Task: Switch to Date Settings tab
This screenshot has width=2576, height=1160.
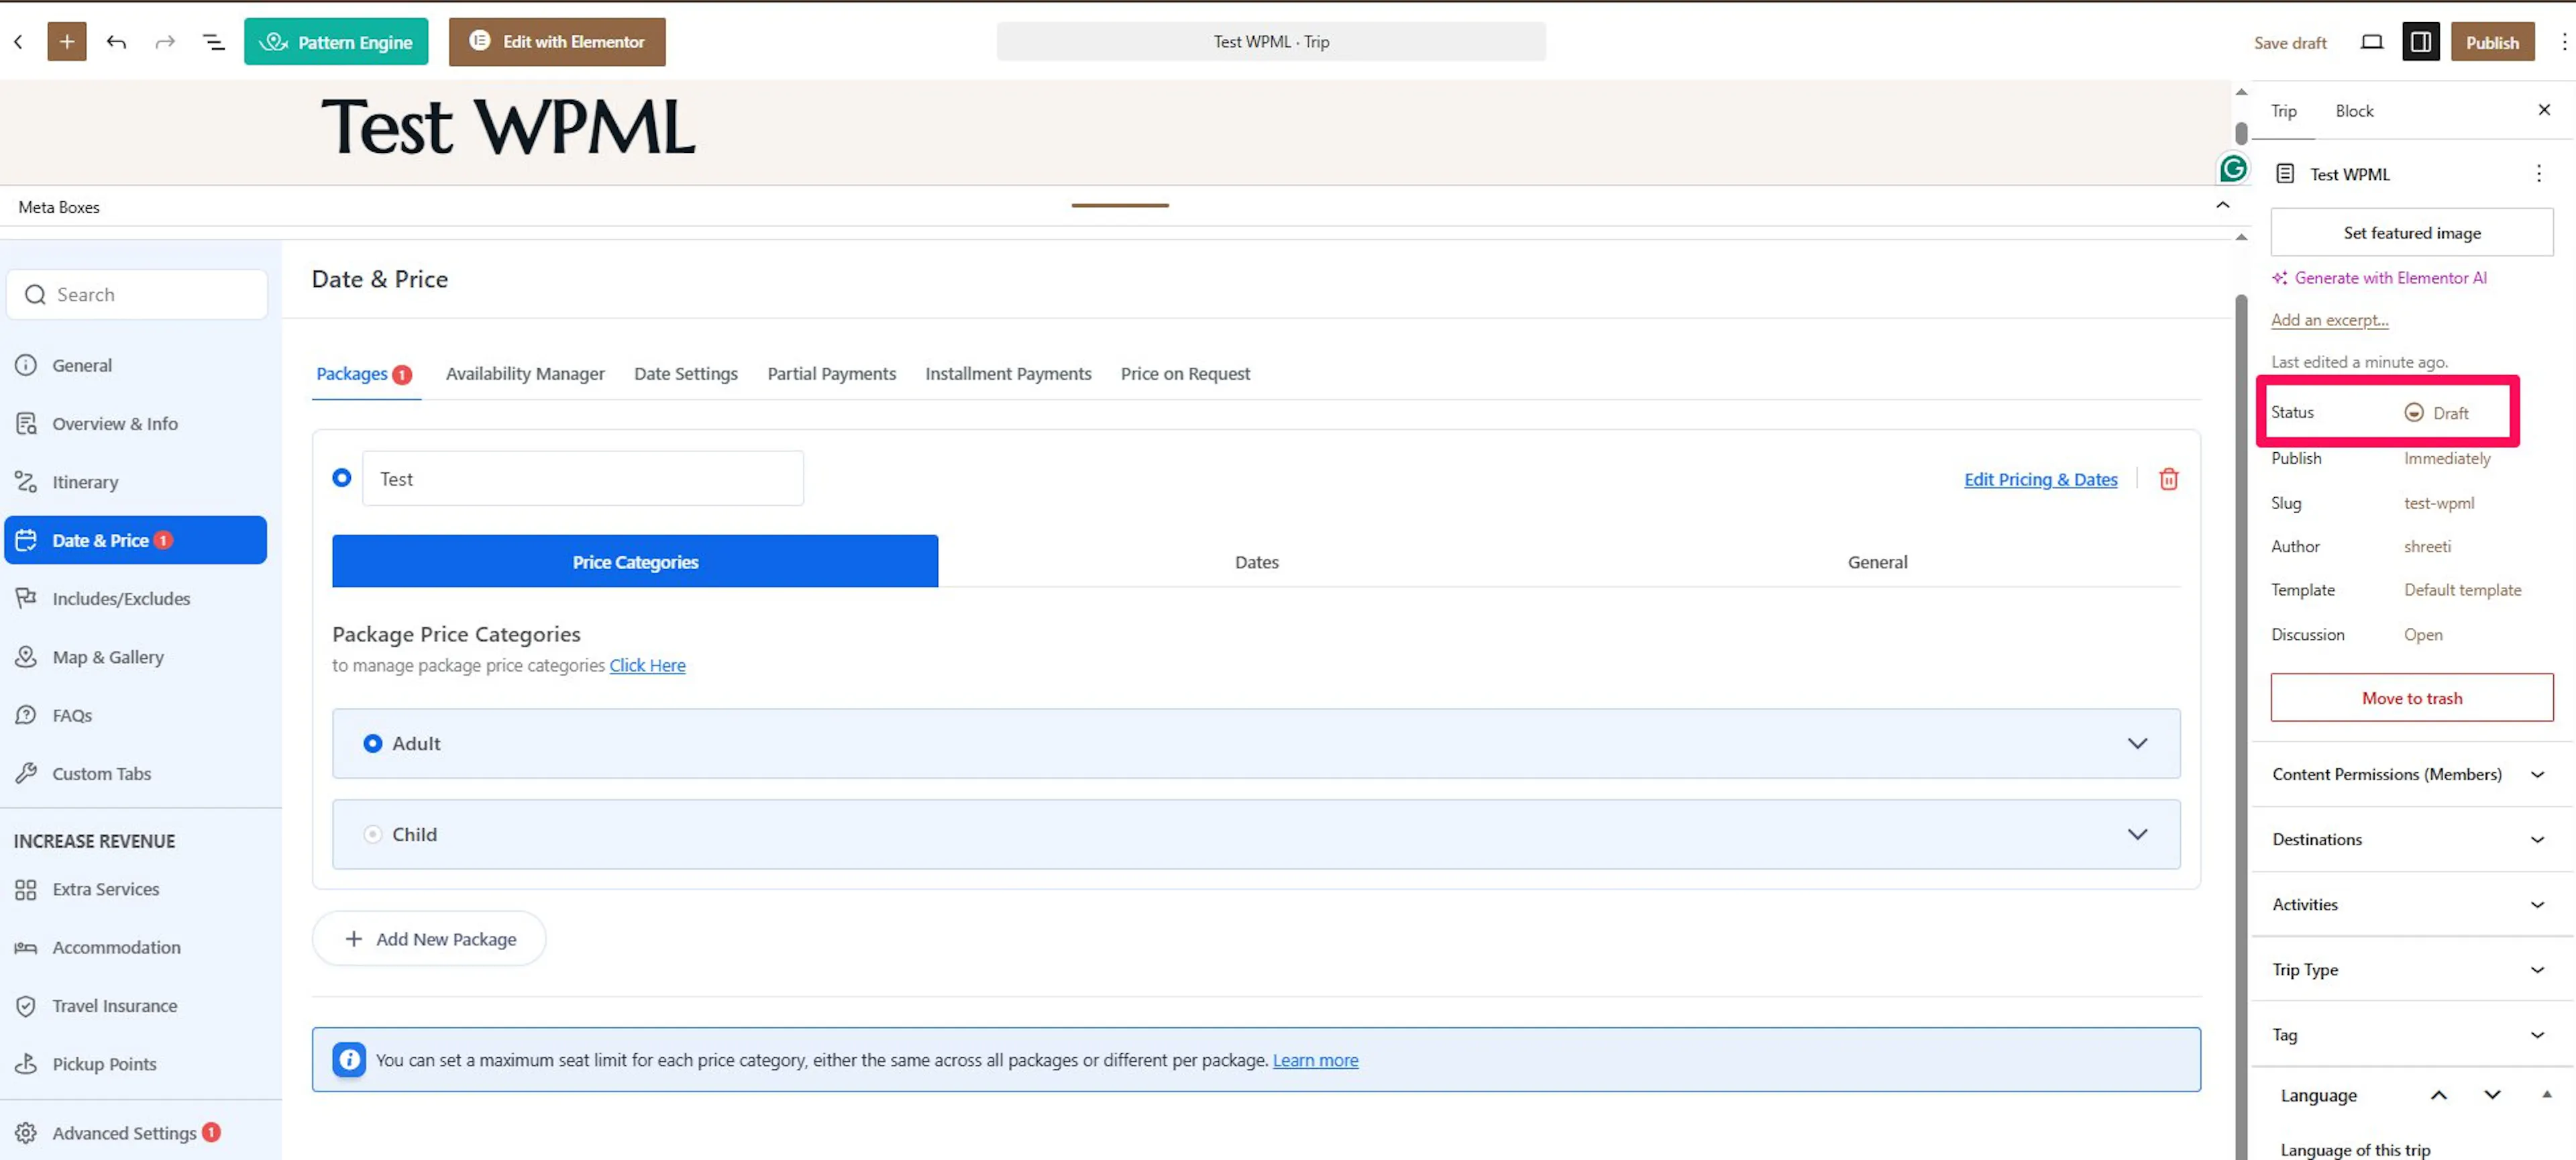Action: tap(686, 373)
